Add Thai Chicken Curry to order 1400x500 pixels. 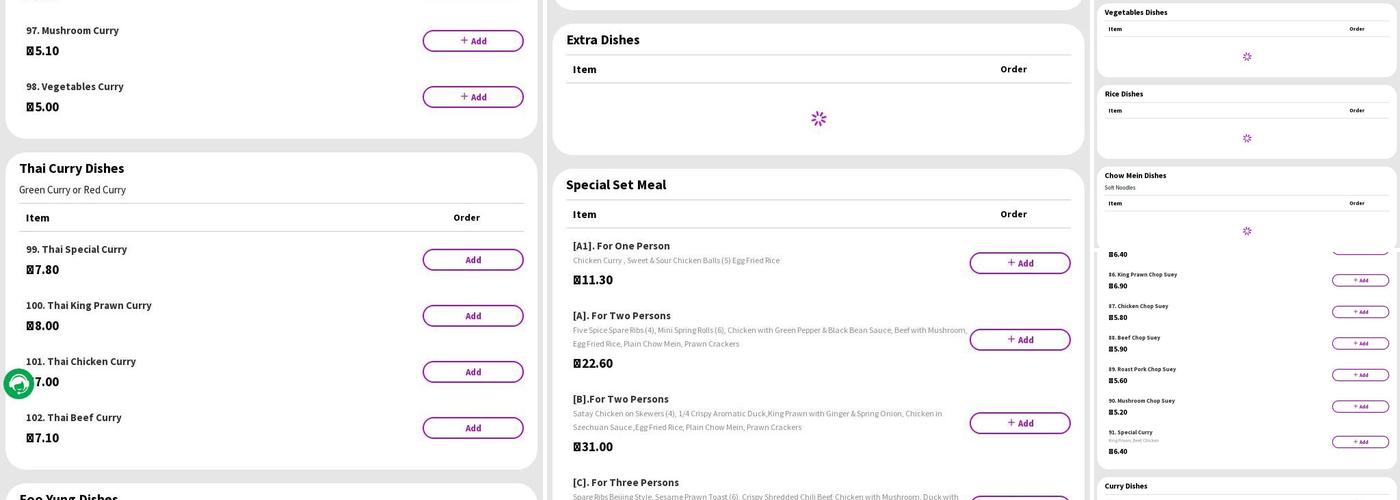tap(472, 372)
